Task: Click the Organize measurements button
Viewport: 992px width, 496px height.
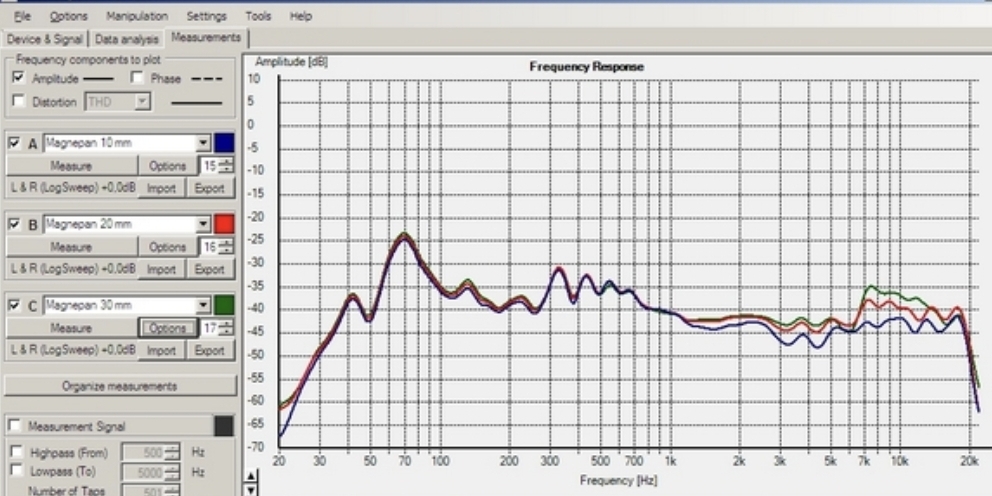Action: pyautogui.click(x=120, y=386)
